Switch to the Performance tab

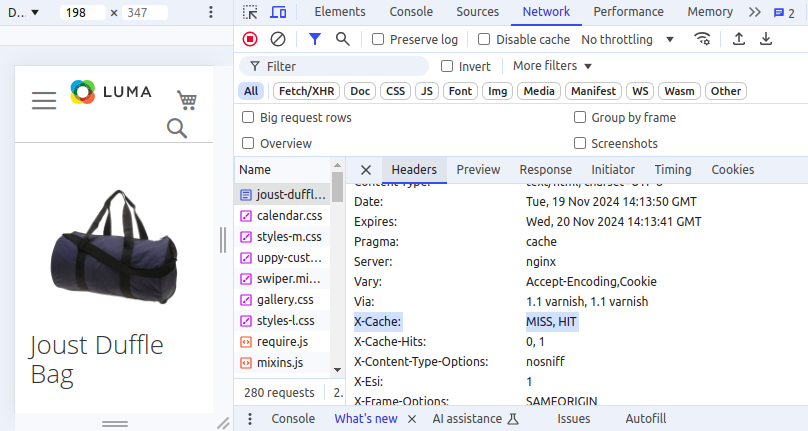coord(629,12)
